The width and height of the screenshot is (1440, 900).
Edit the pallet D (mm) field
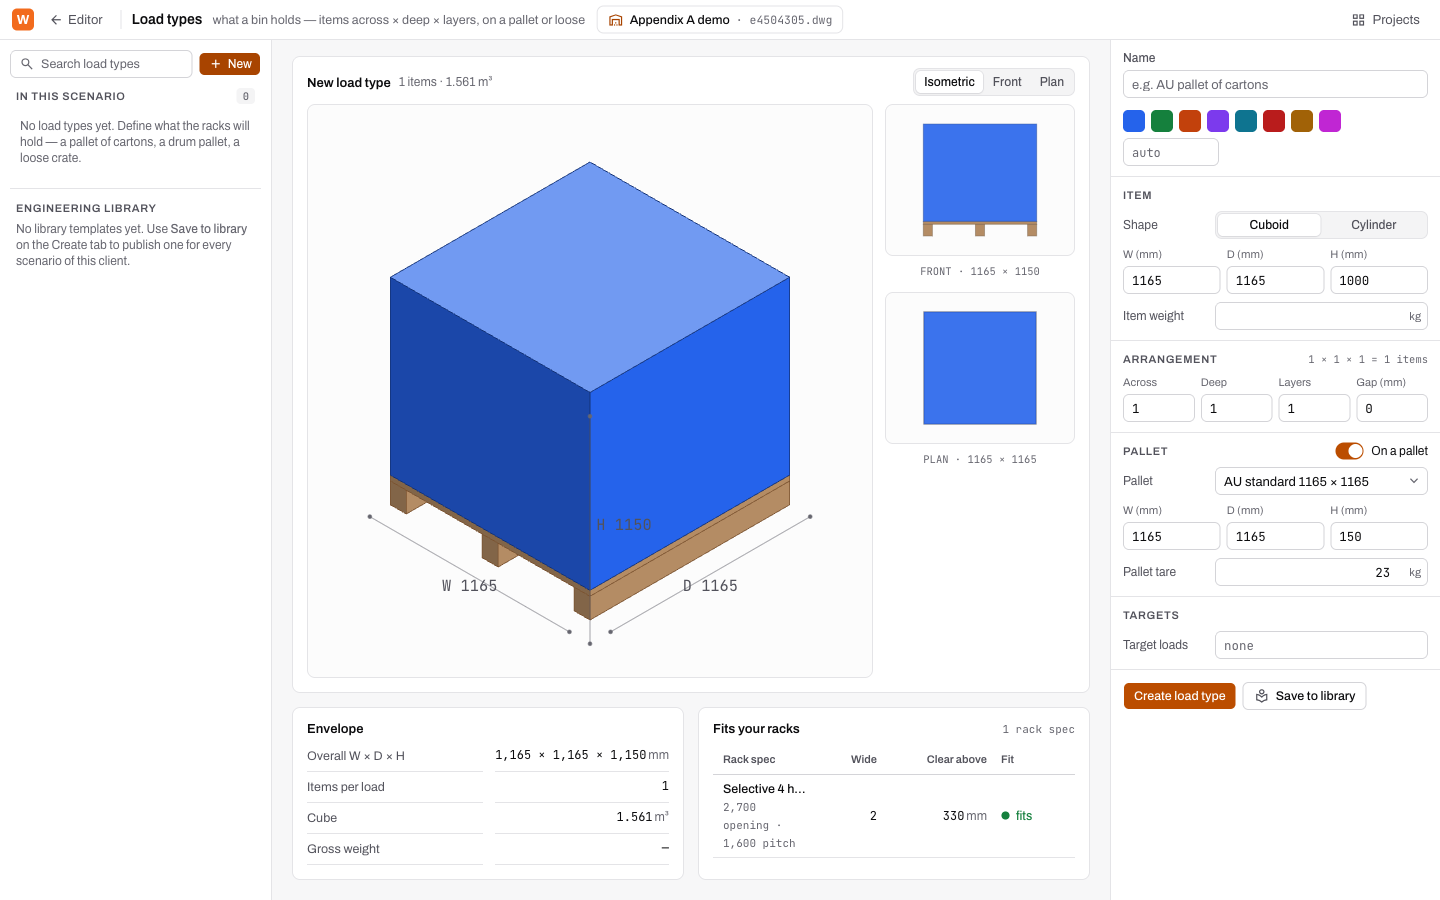coord(1275,536)
